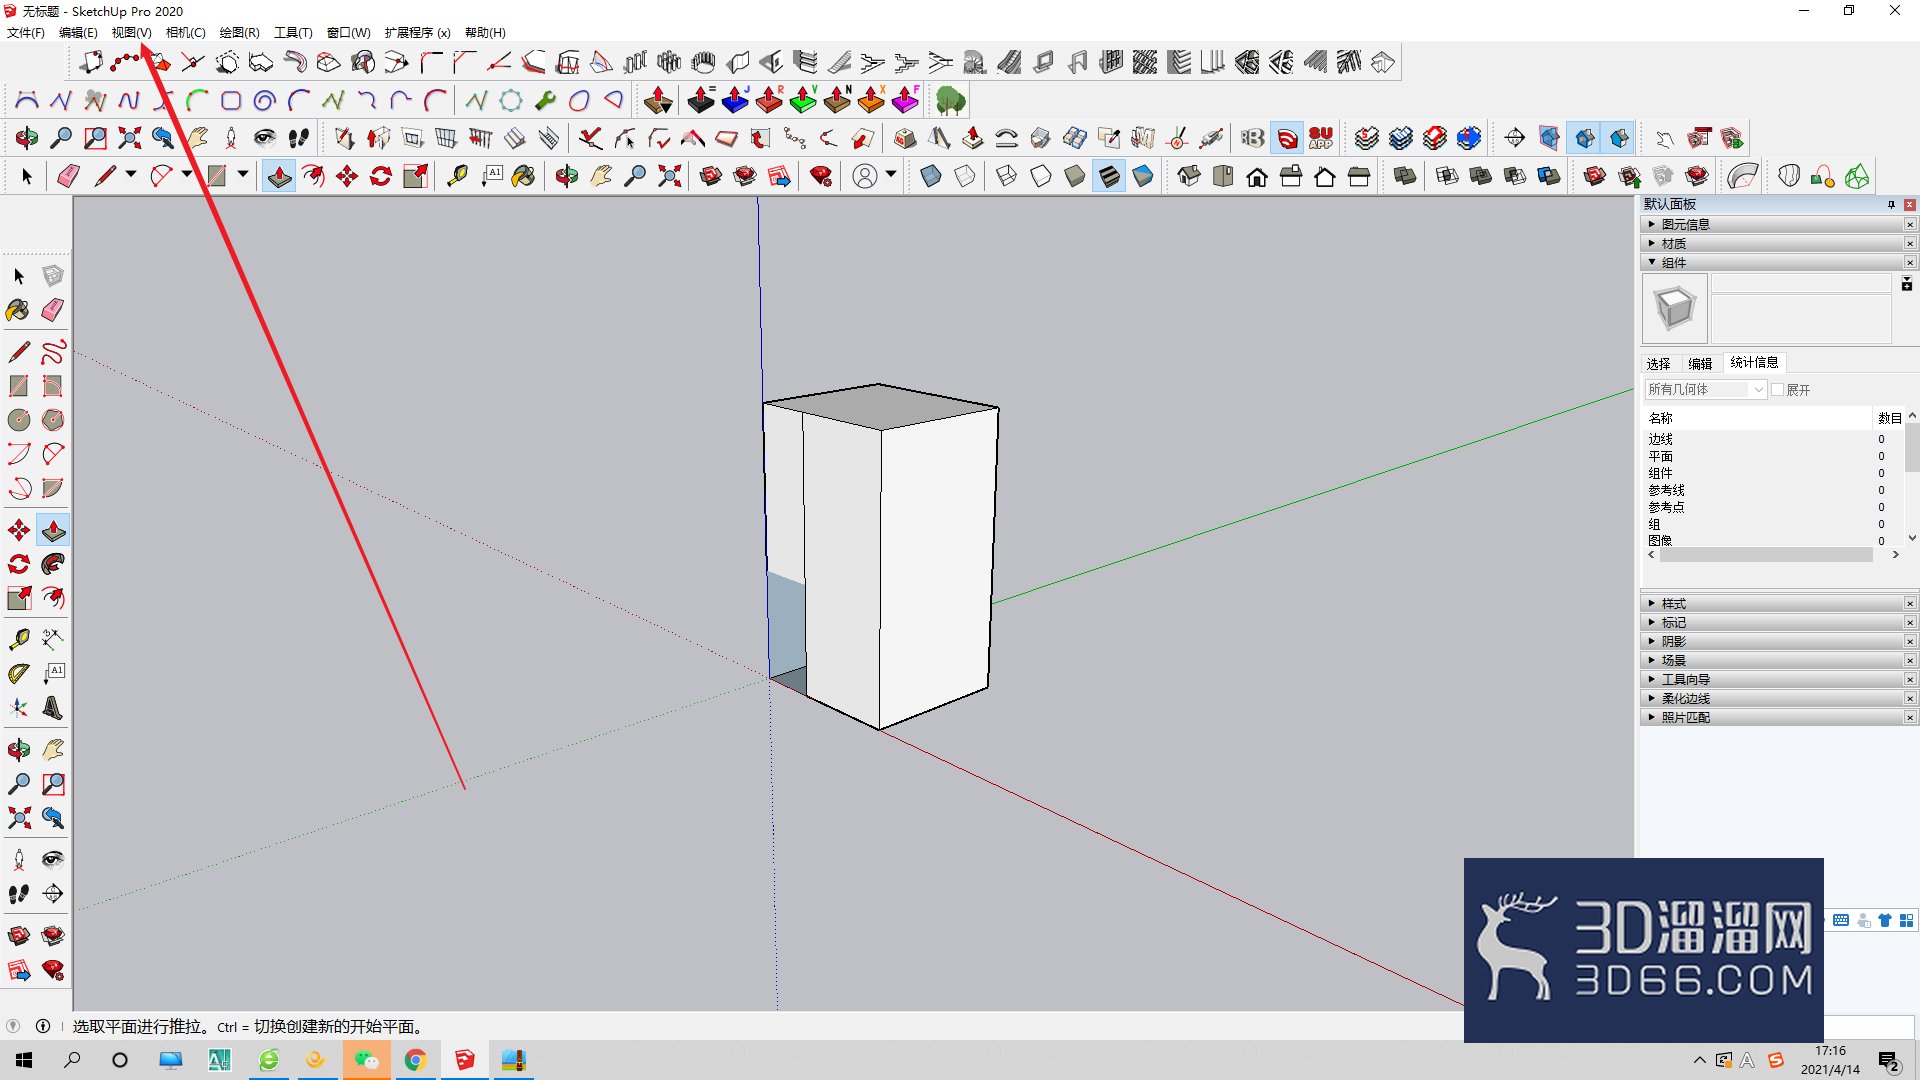
Task: Open the 相机(C) menu
Action: 185,33
